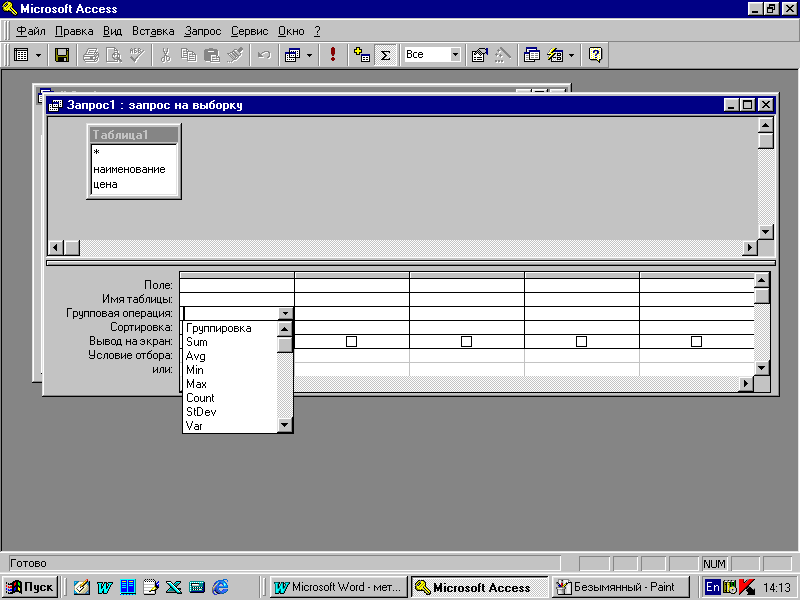The image size is (800, 600).
Task: Click the Copy icon in toolbar
Action: (x=188, y=55)
